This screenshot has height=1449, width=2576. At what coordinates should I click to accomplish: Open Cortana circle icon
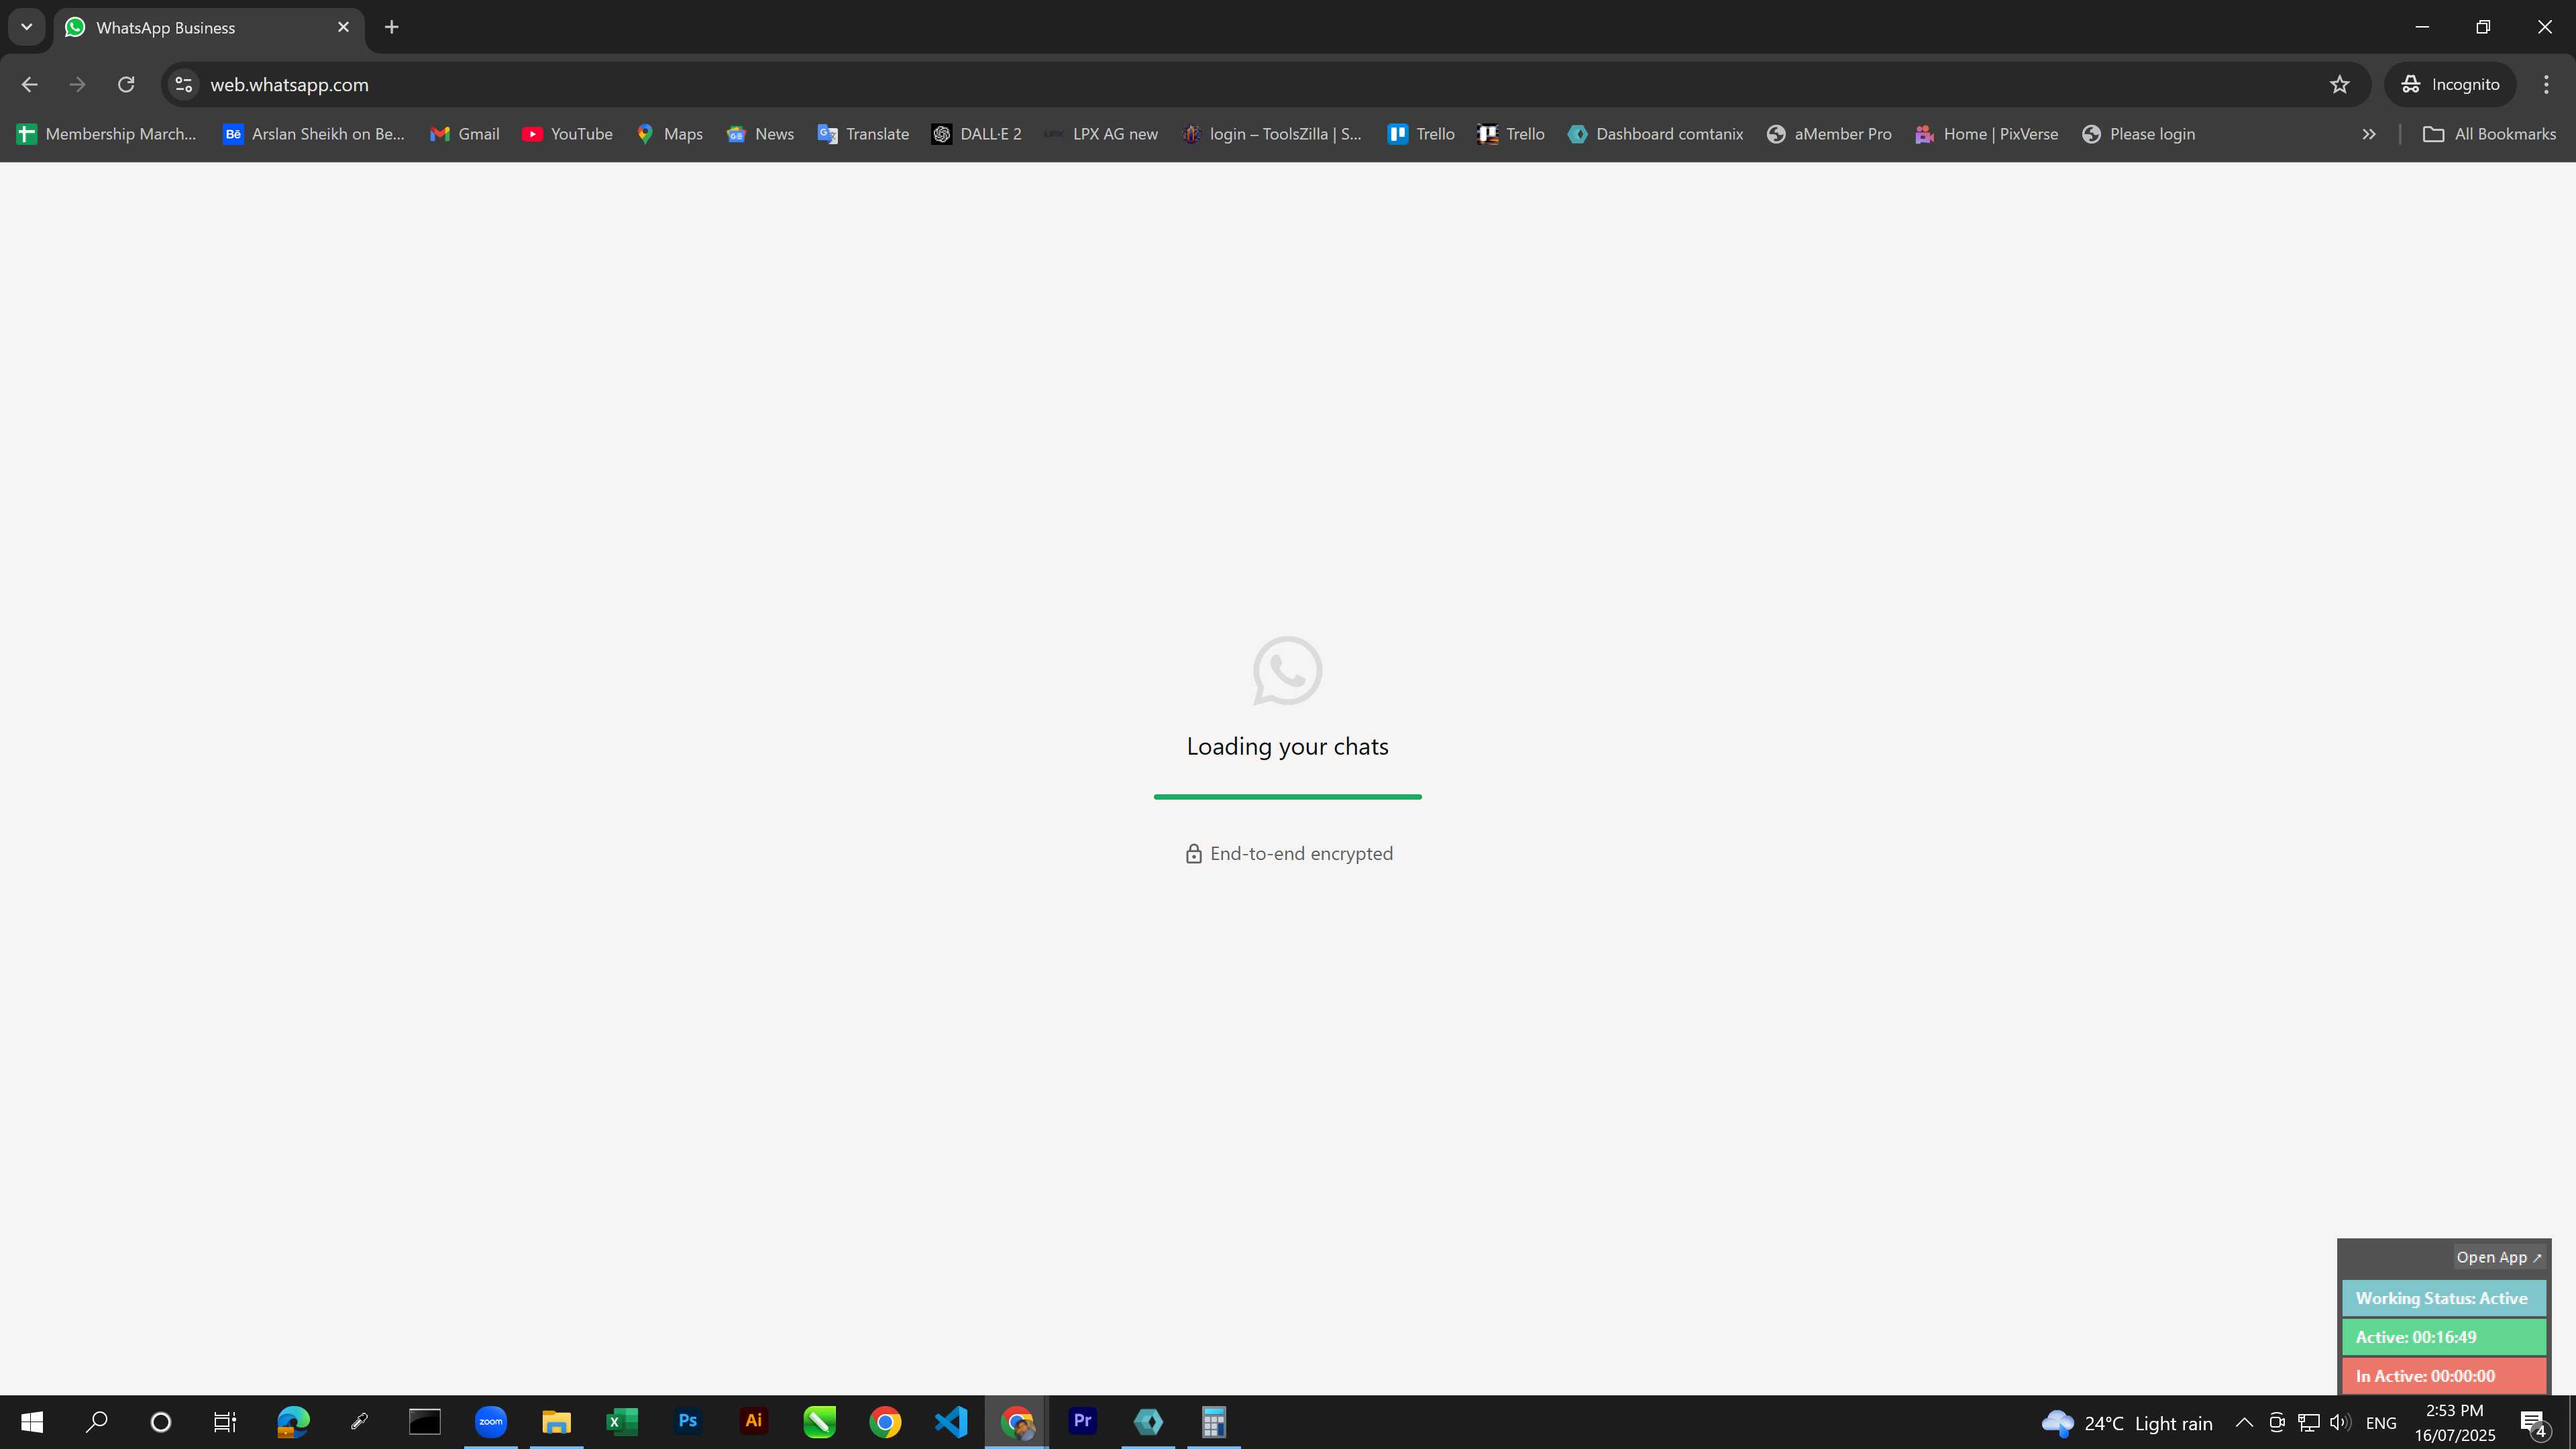pos(161,1422)
